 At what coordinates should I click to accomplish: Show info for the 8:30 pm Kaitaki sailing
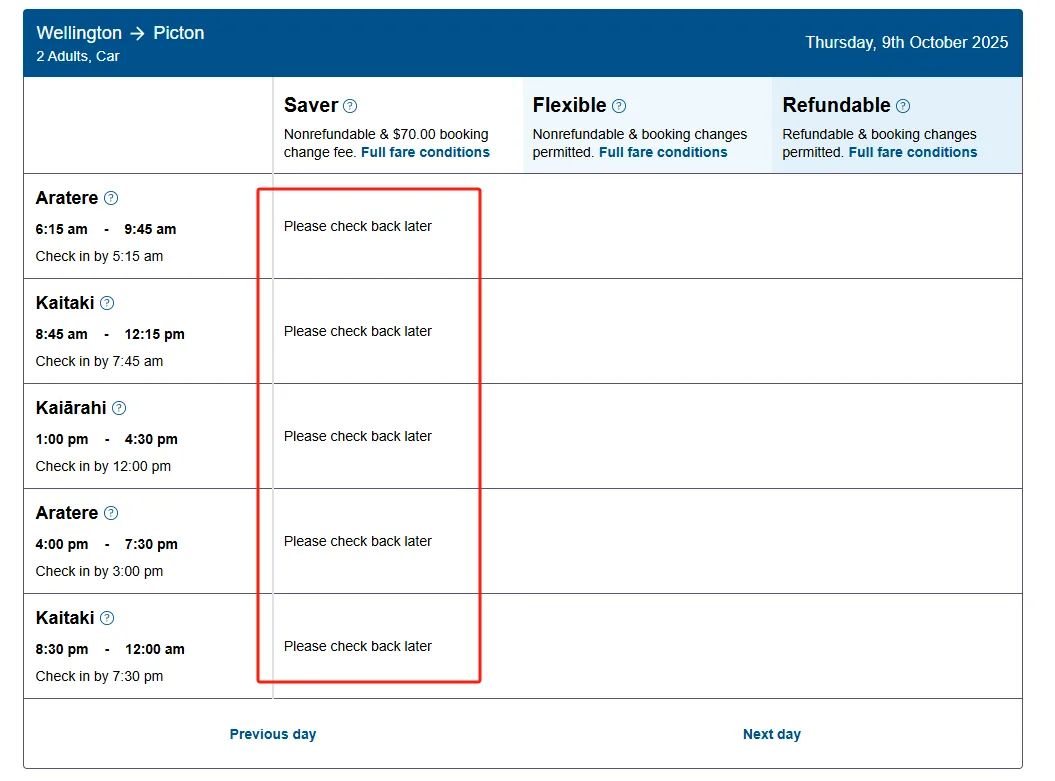107,618
